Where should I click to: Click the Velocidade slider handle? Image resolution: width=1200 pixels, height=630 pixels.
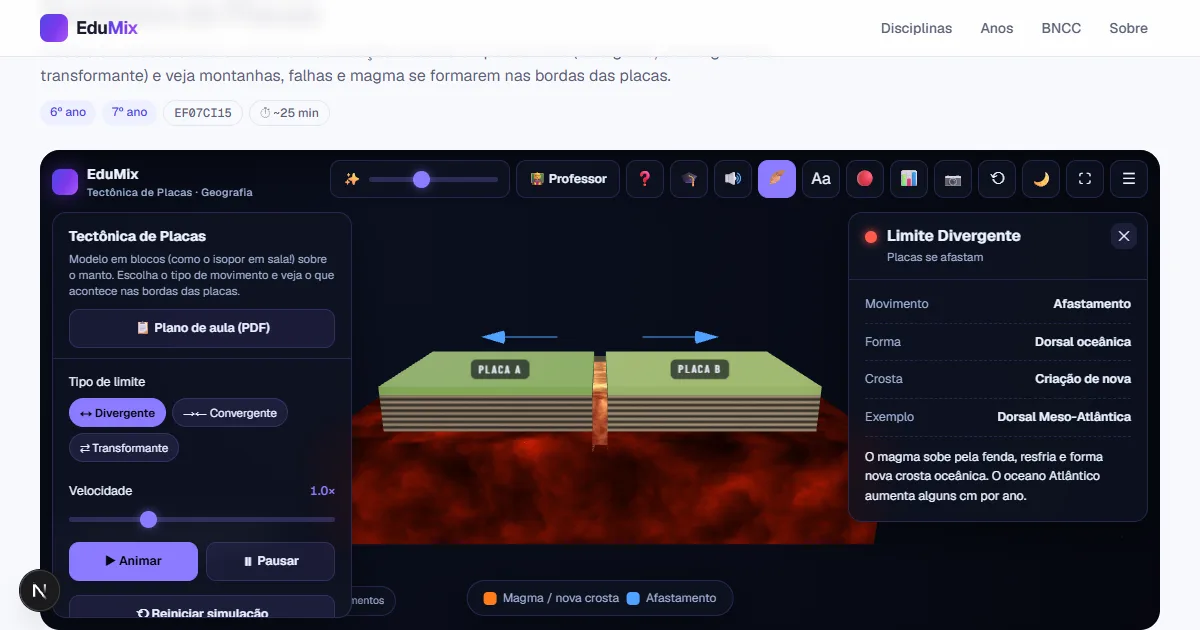[149, 519]
